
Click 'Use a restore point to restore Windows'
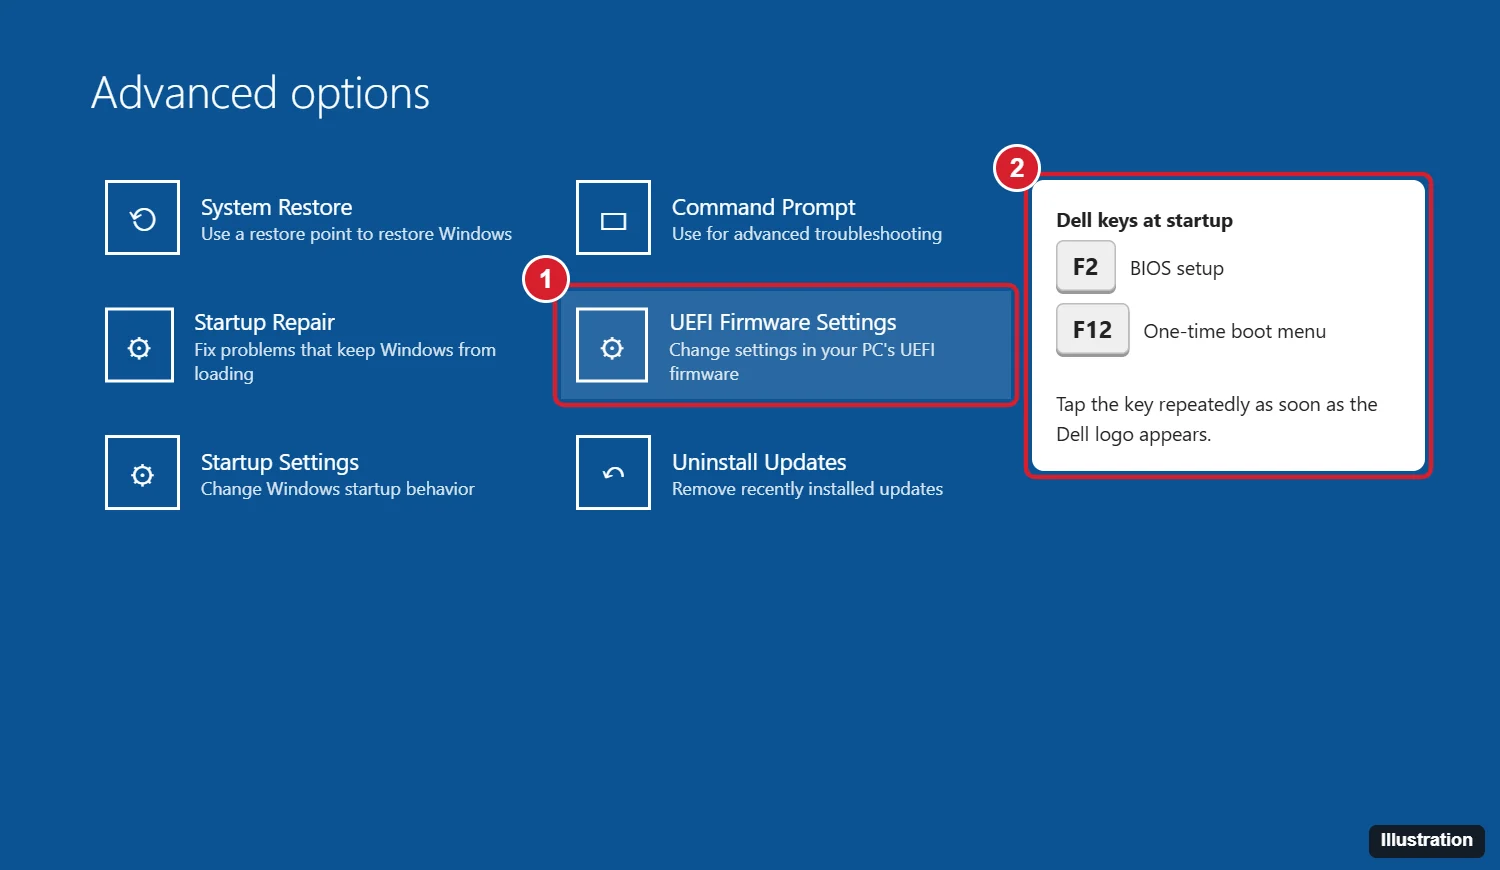coord(356,234)
